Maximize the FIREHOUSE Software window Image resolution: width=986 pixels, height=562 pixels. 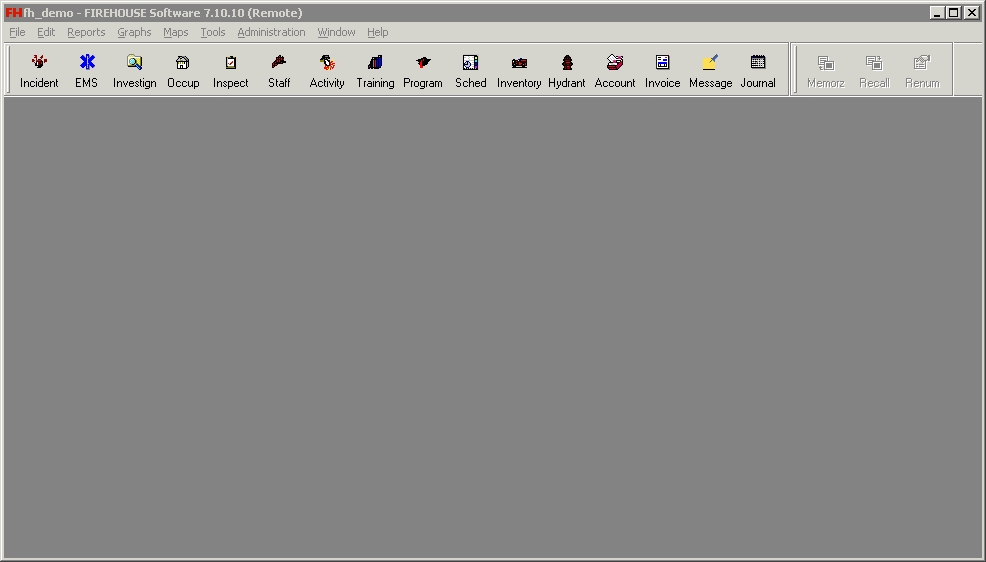pos(953,13)
